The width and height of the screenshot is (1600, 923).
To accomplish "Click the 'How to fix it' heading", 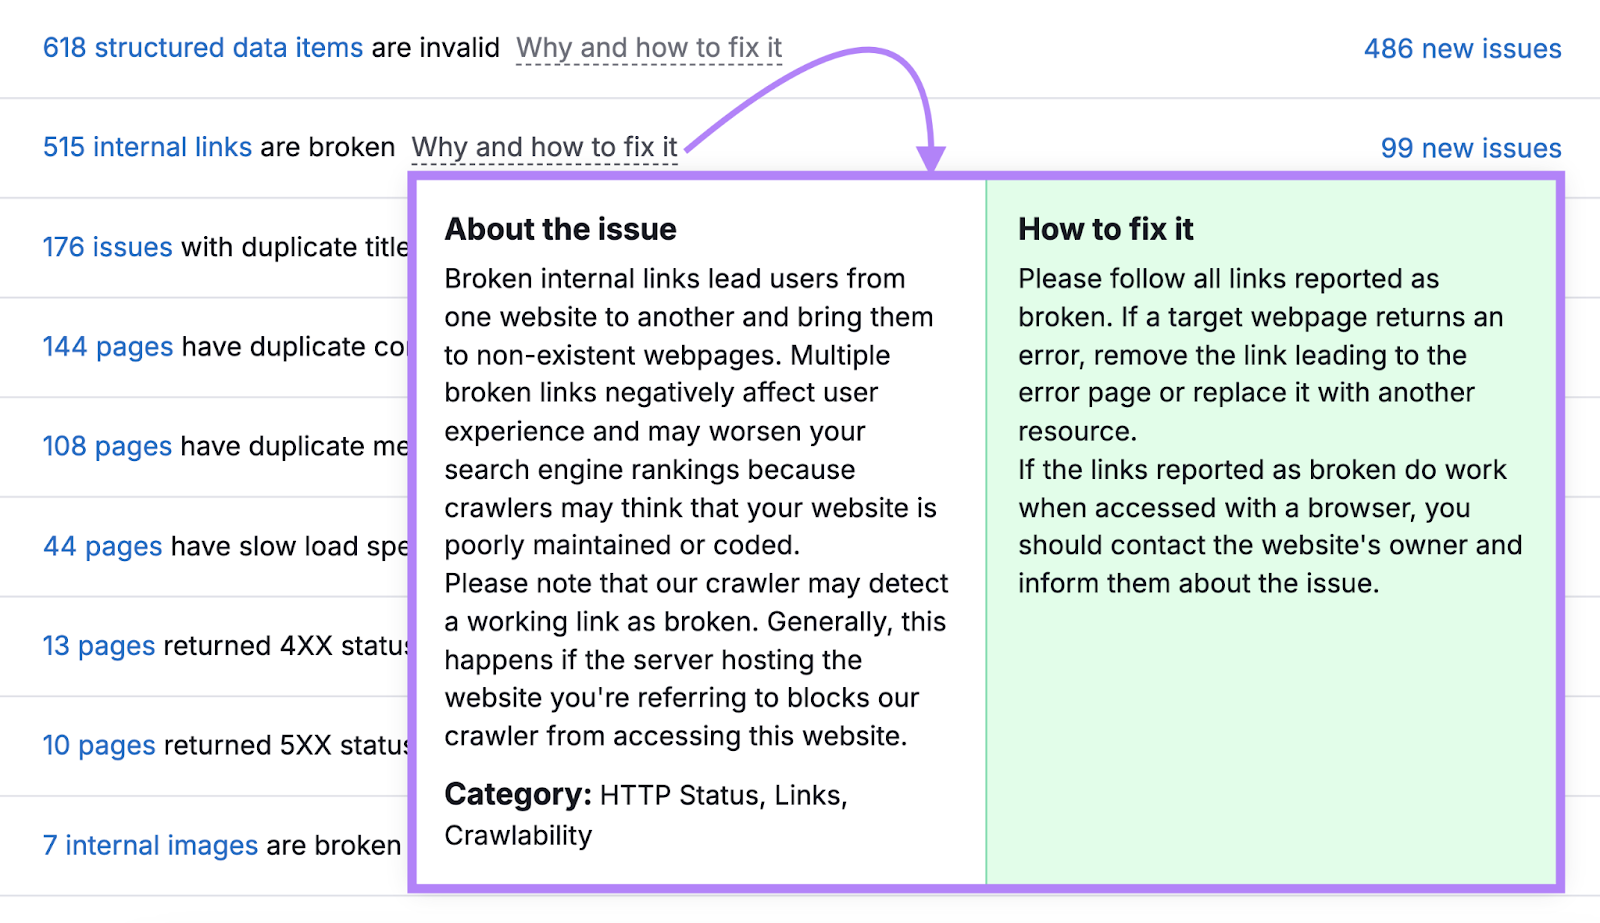I will click(x=1105, y=229).
